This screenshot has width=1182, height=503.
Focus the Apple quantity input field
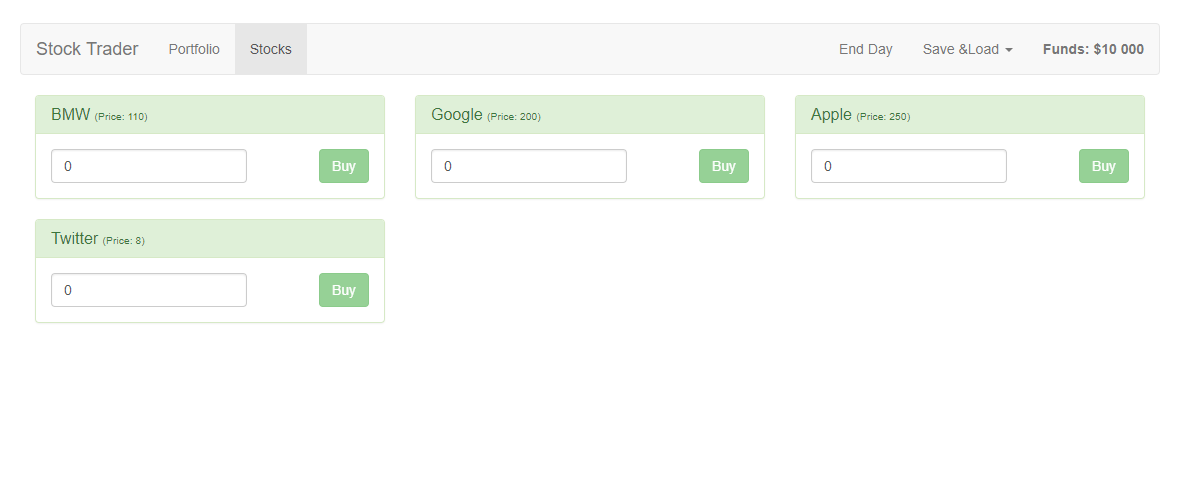point(909,166)
